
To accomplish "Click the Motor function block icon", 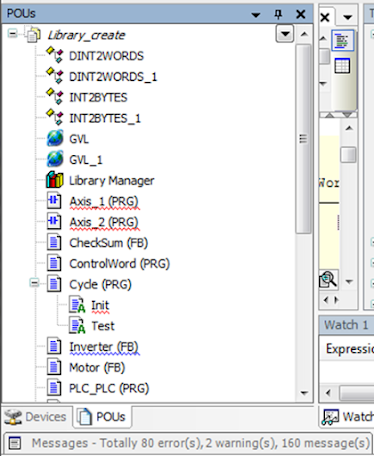I will tap(54, 367).
